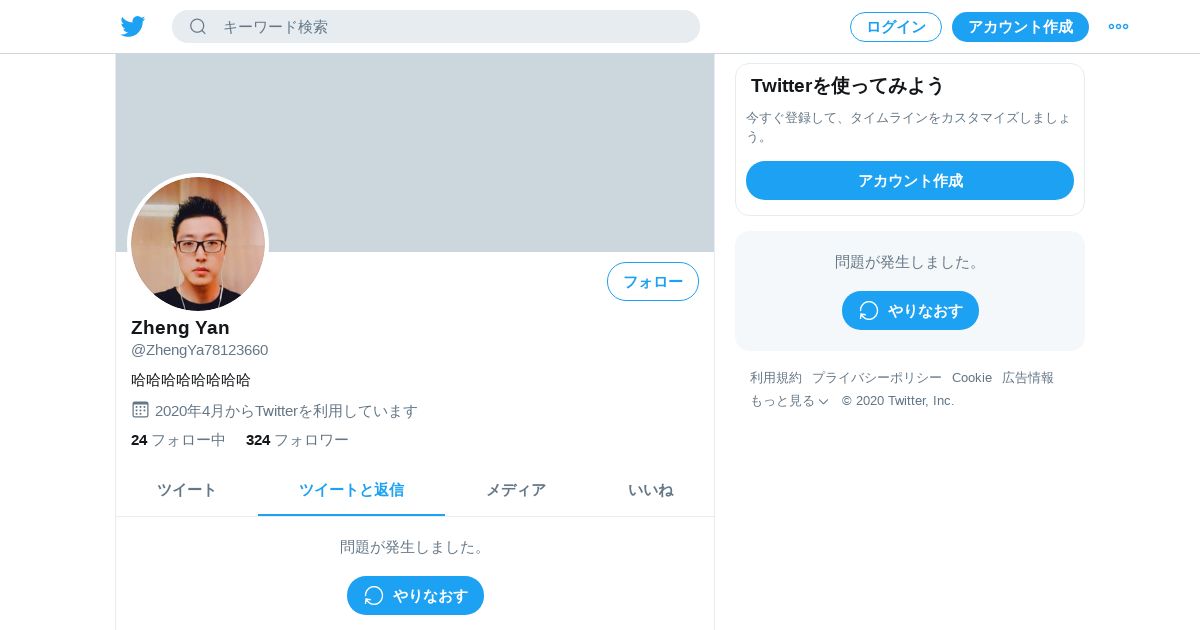
Task: Click the ログイン button
Action: [x=896, y=27]
